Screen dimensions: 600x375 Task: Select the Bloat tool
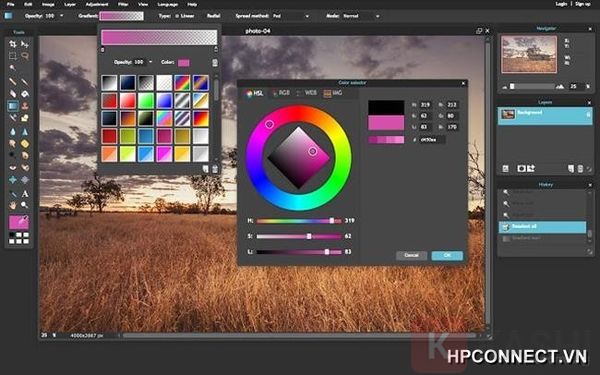[x=13, y=179]
